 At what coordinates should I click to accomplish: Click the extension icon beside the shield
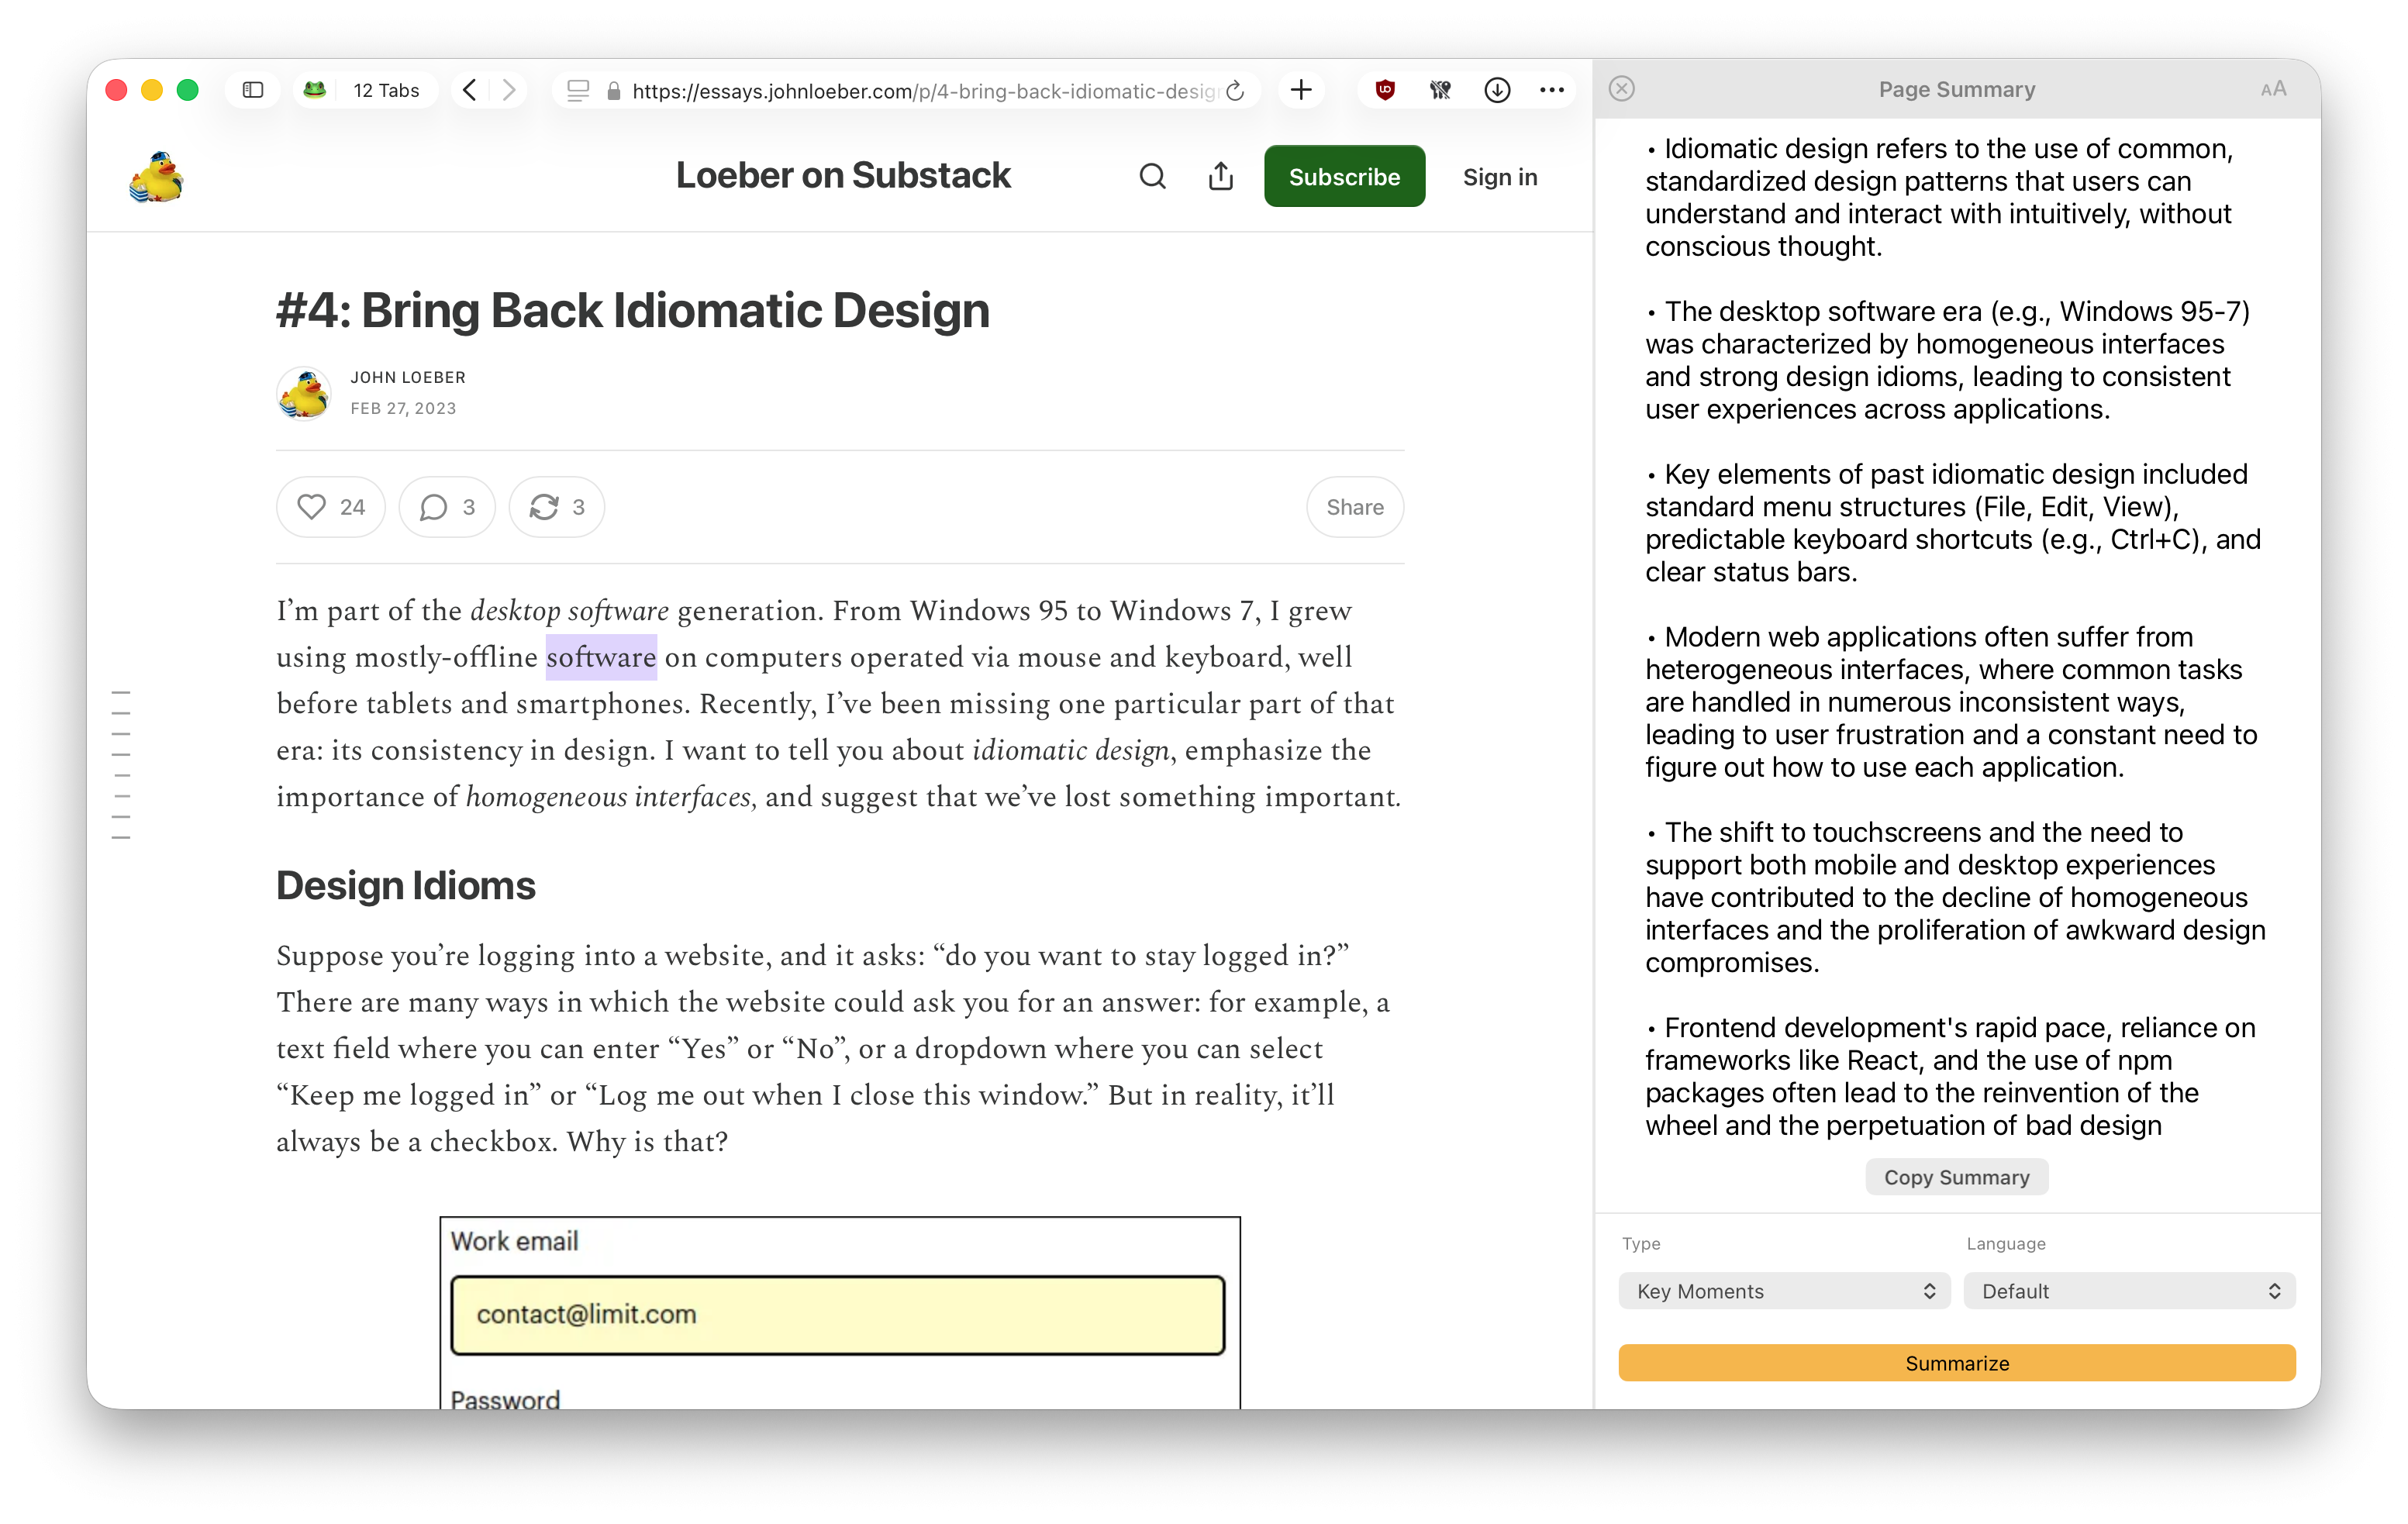coord(1440,90)
